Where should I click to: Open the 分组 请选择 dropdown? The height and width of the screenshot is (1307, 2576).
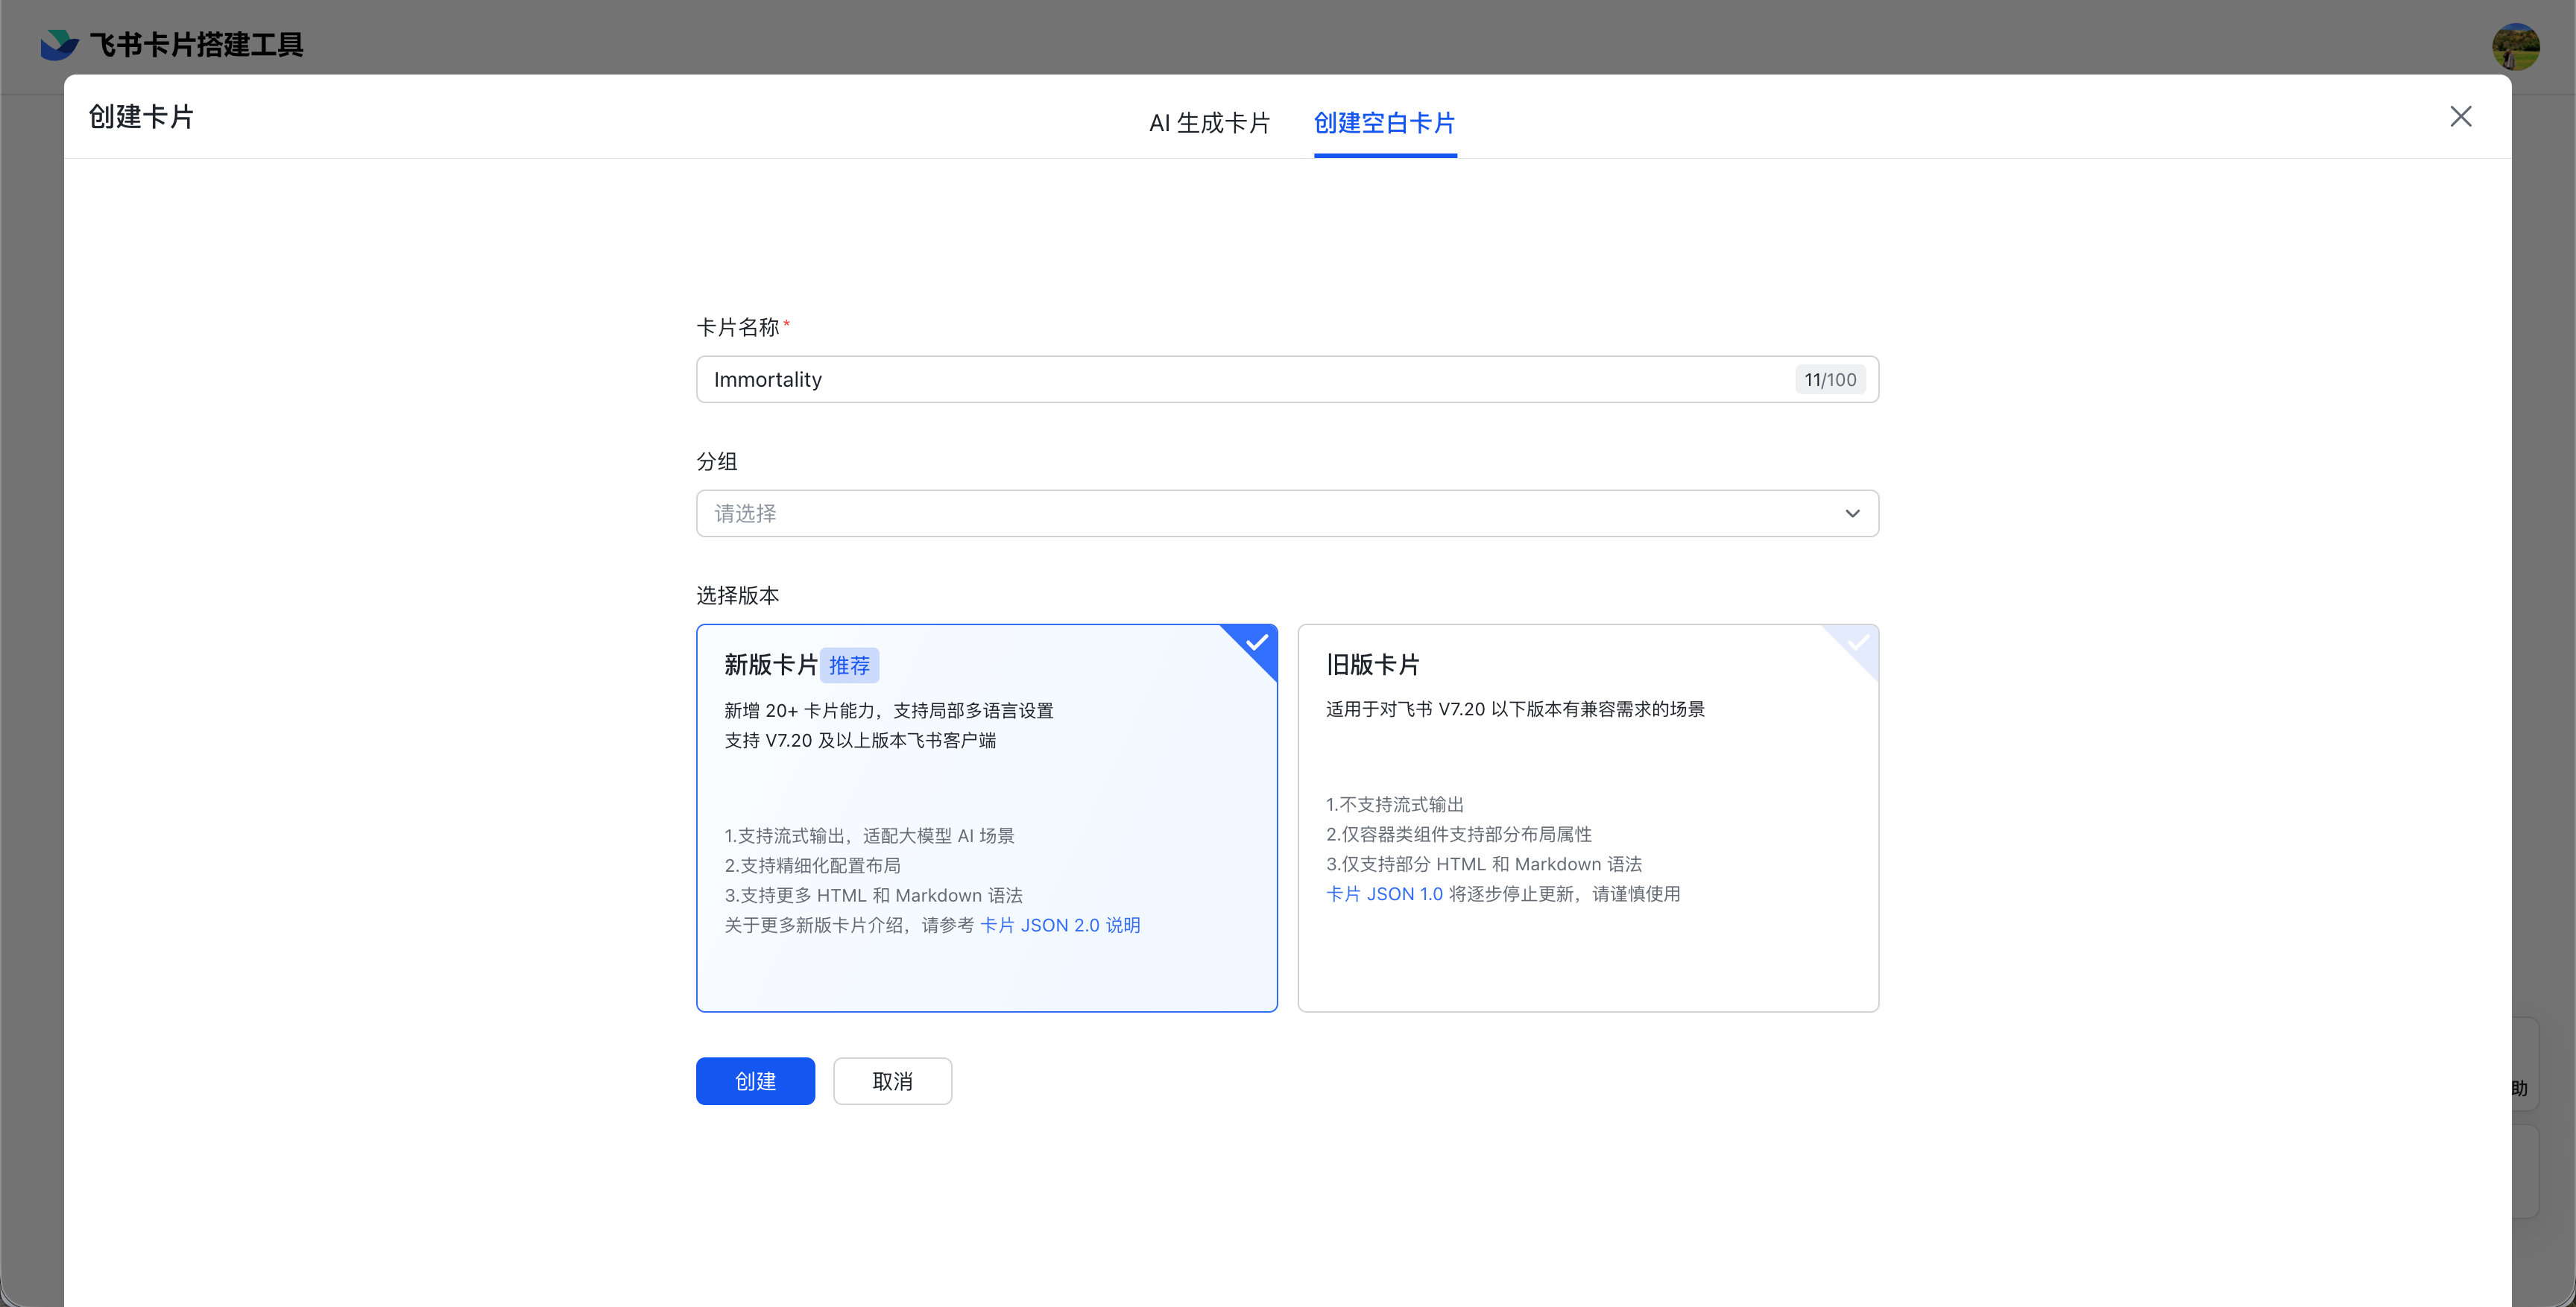click(x=1287, y=513)
